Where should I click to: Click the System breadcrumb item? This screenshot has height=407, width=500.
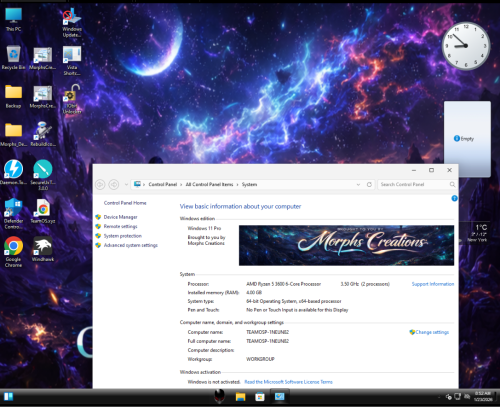249,184
